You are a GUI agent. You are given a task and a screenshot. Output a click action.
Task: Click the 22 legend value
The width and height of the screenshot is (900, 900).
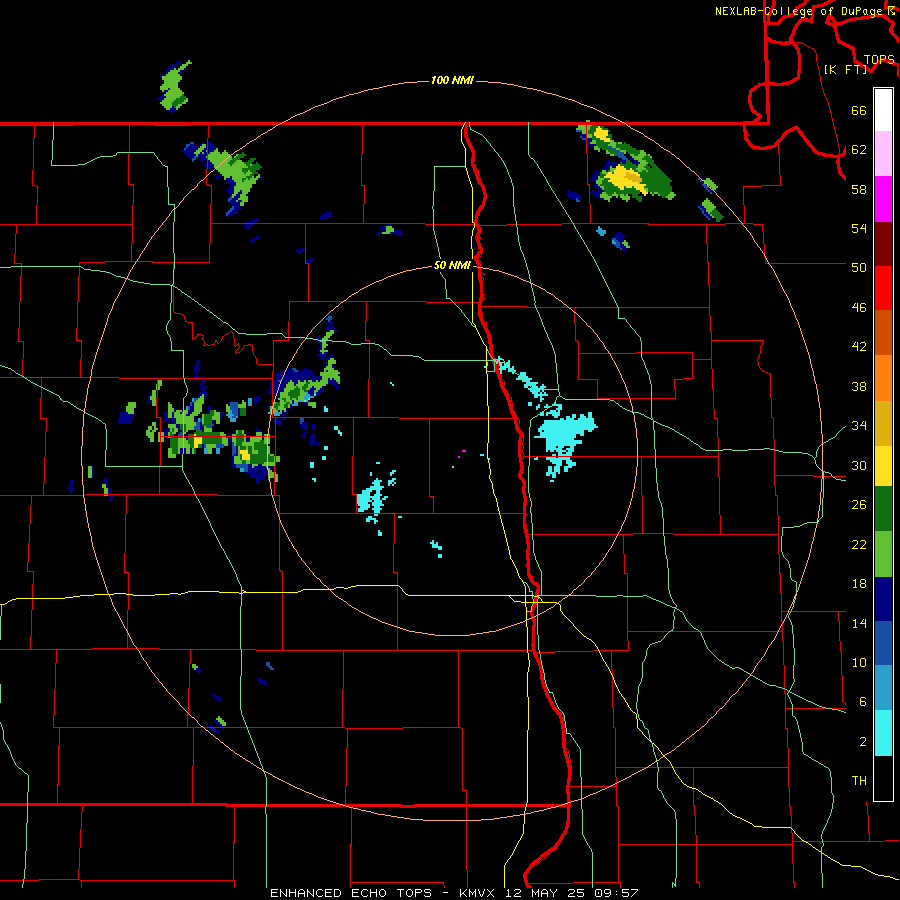[x=859, y=545]
